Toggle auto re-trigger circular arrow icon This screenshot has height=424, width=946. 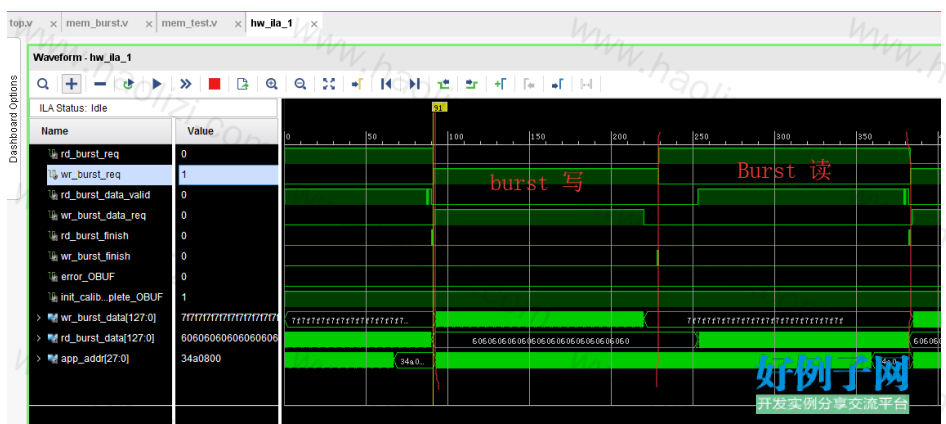pyautogui.click(x=128, y=84)
